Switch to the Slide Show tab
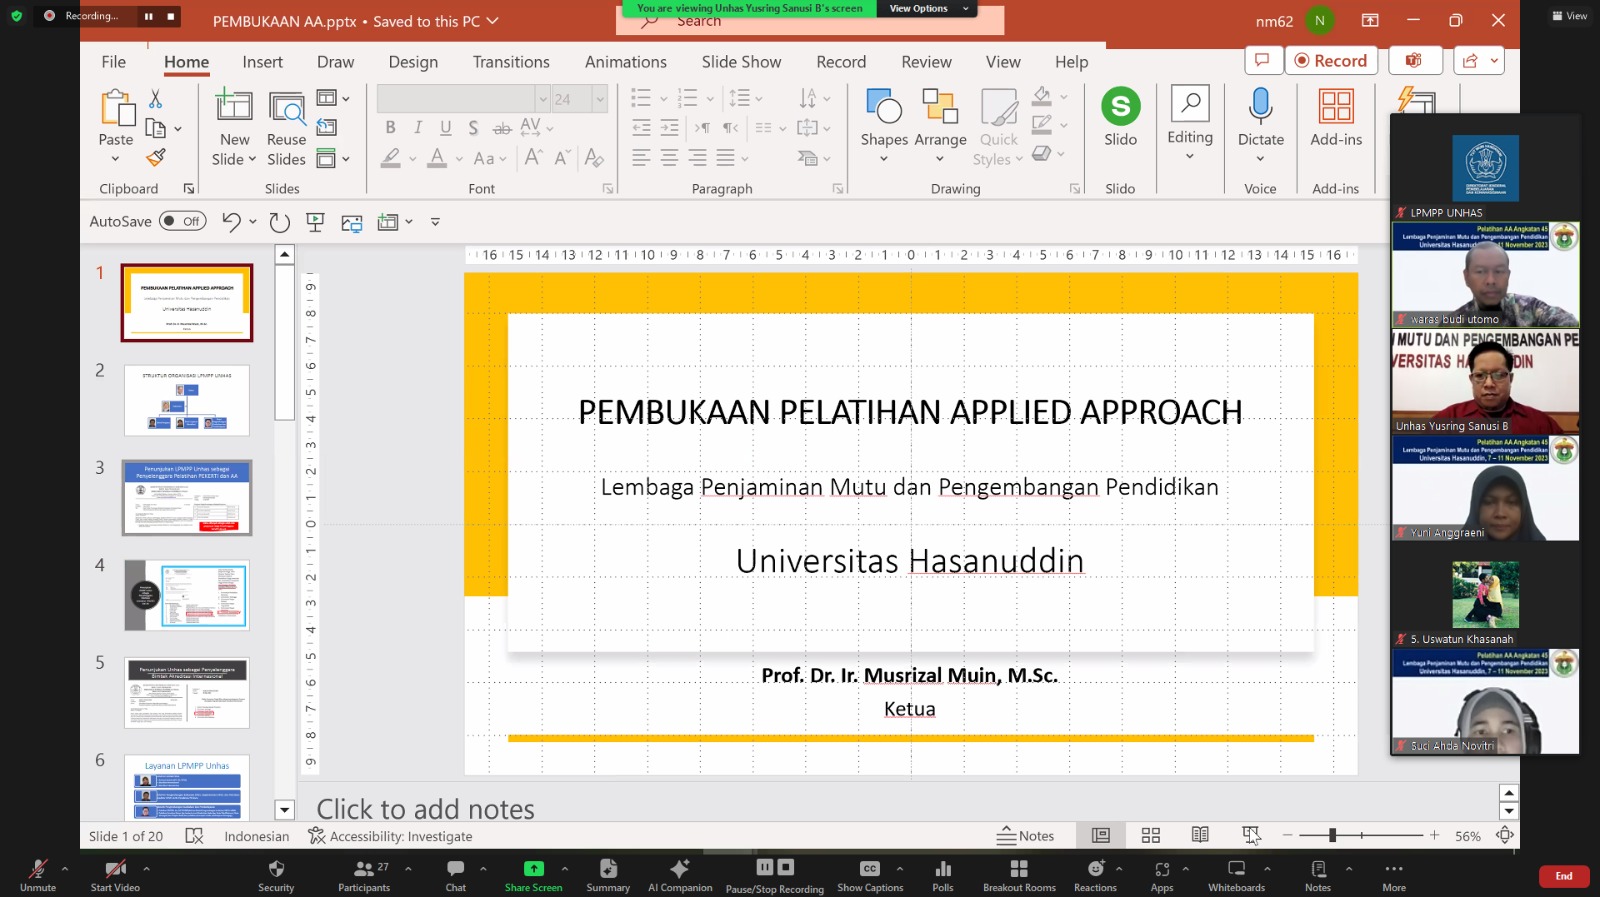The height and width of the screenshot is (897, 1600). 741,62
